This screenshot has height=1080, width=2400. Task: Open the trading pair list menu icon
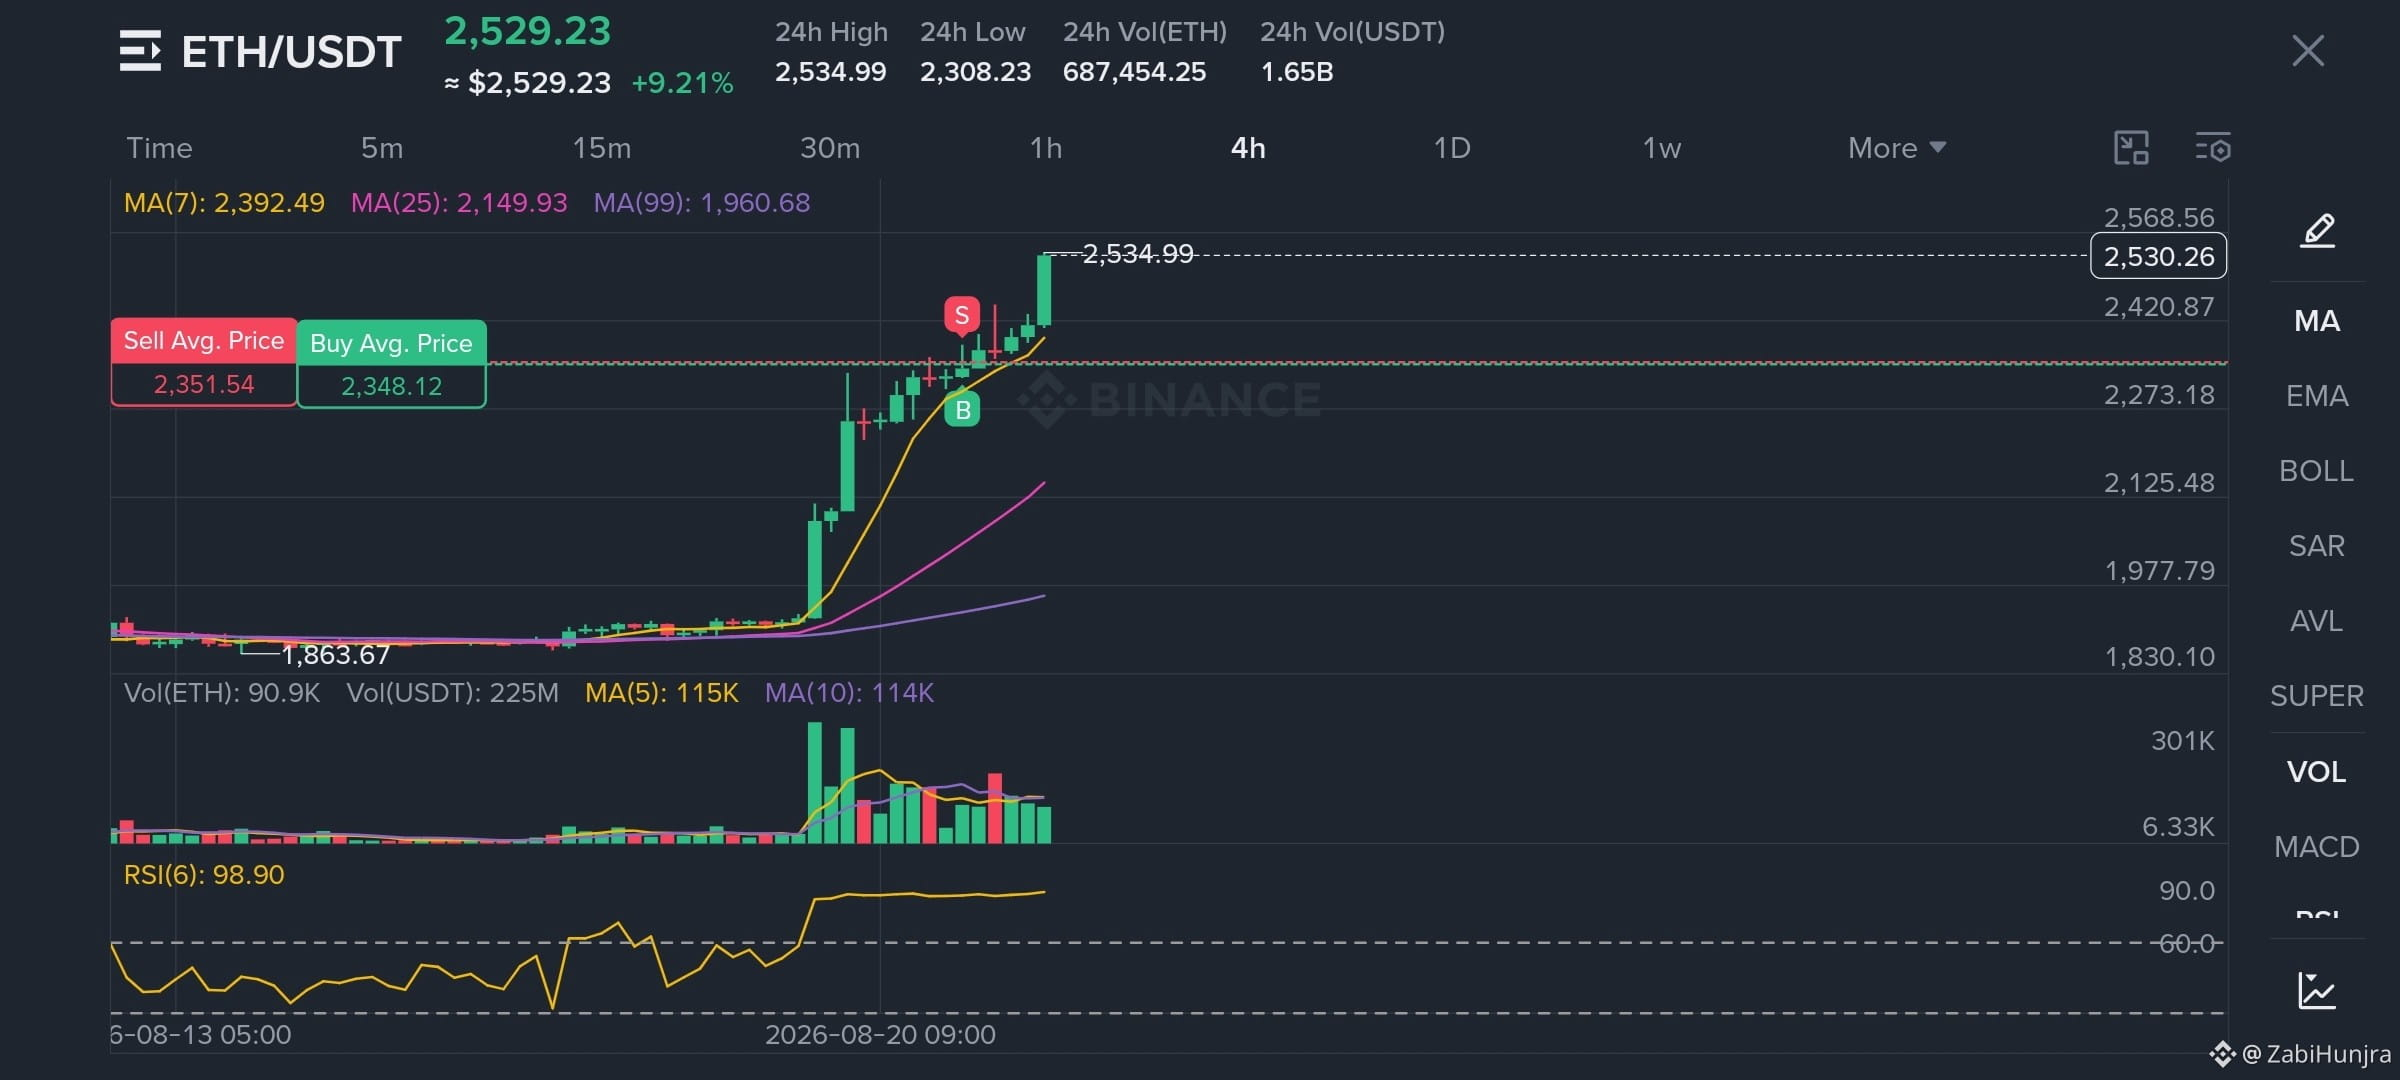140,51
